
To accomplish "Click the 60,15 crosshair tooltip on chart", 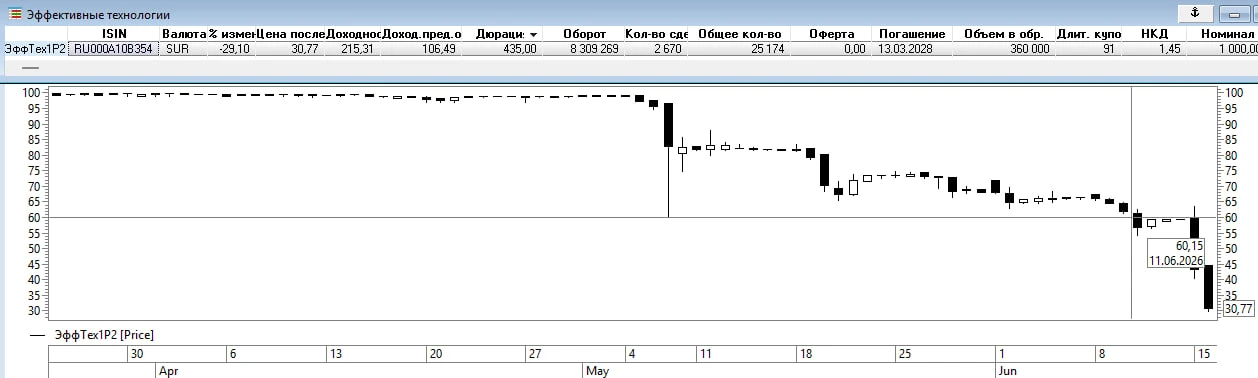I will pyautogui.click(x=1176, y=253).
